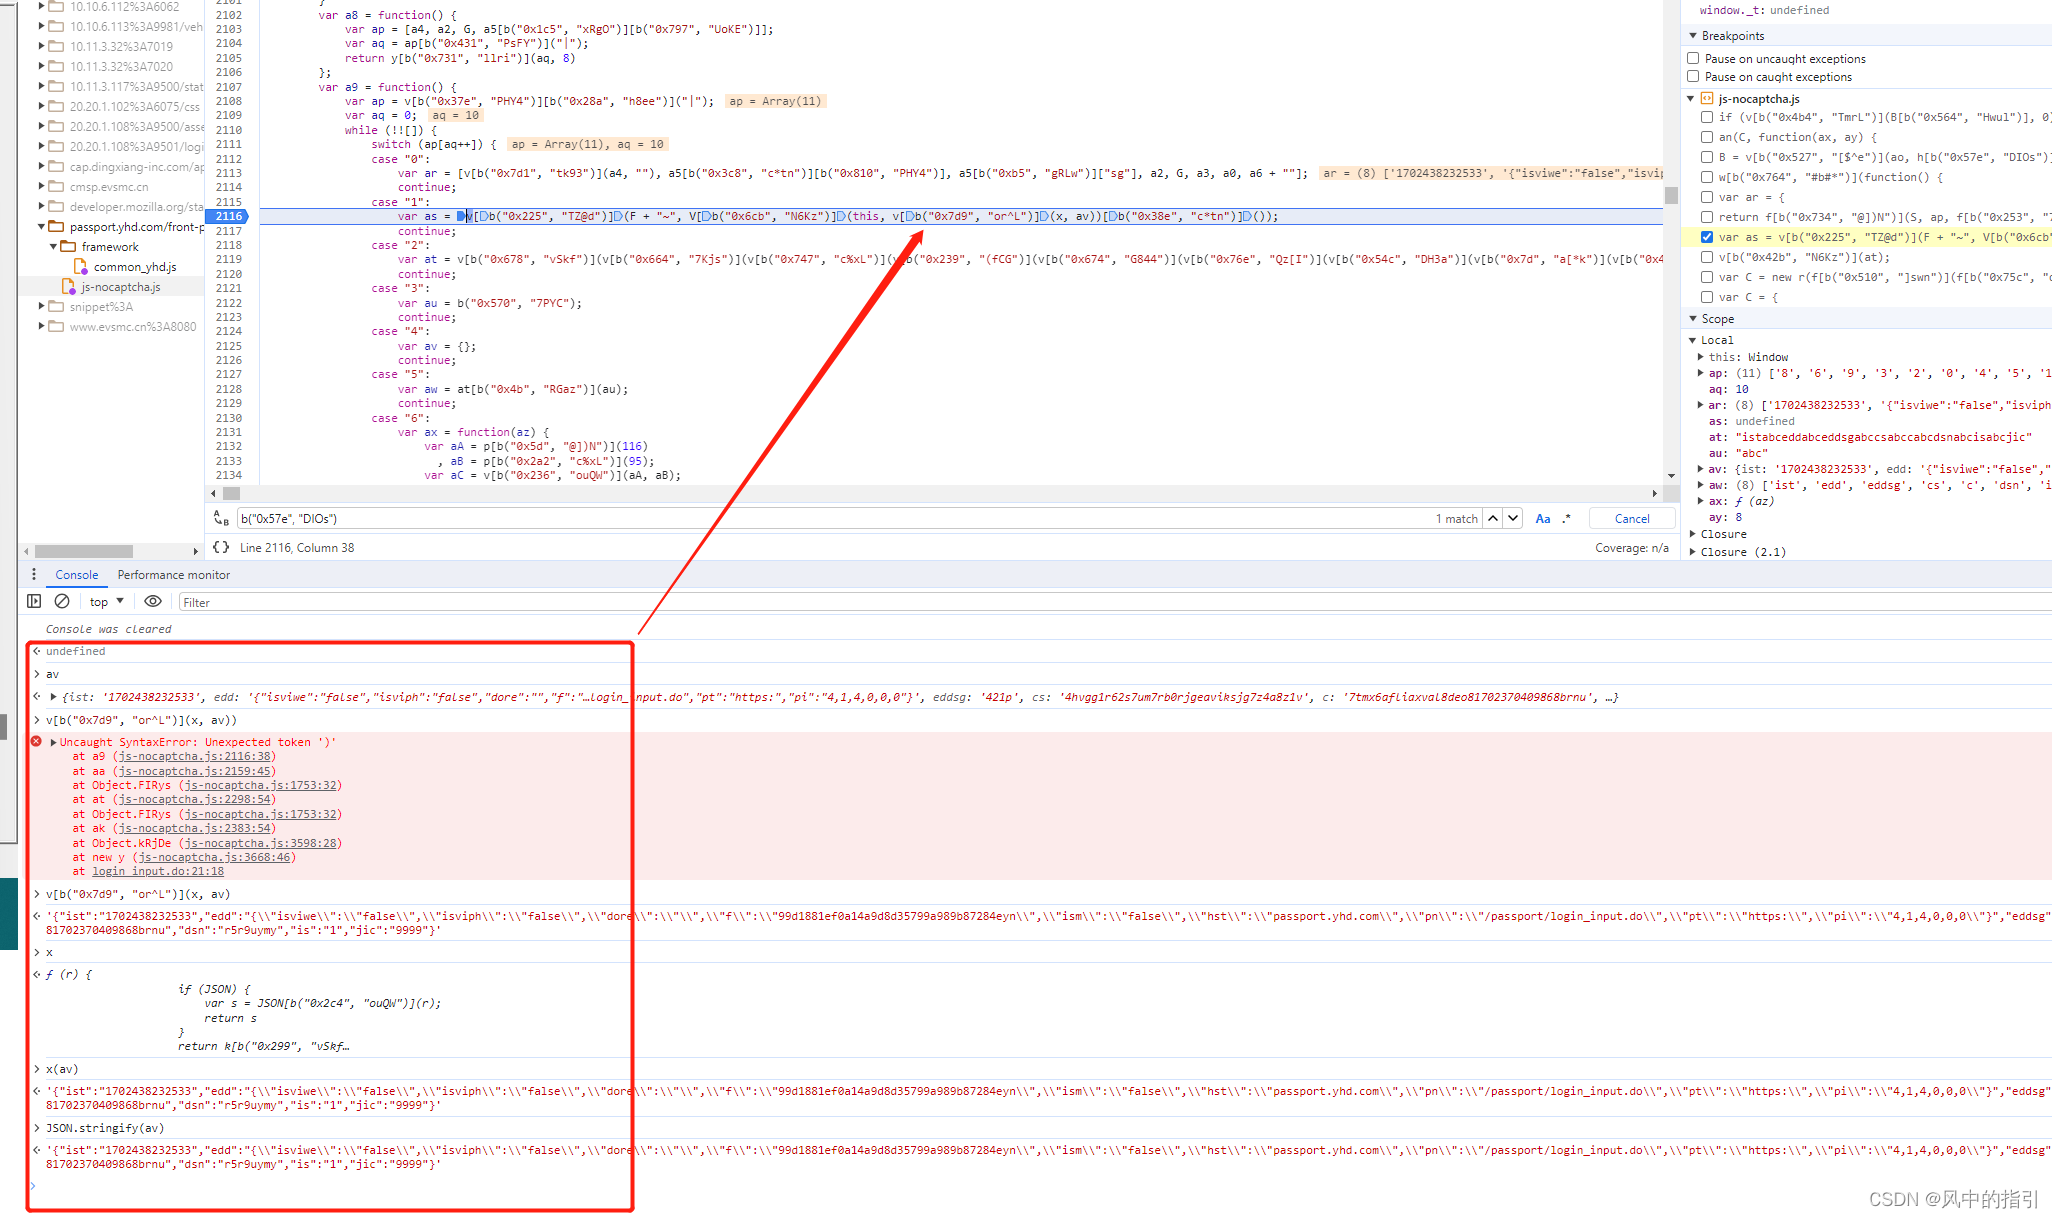Screen dimensions: 2052x1218
Task: Enable match case Aa option
Action: tap(1543, 518)
